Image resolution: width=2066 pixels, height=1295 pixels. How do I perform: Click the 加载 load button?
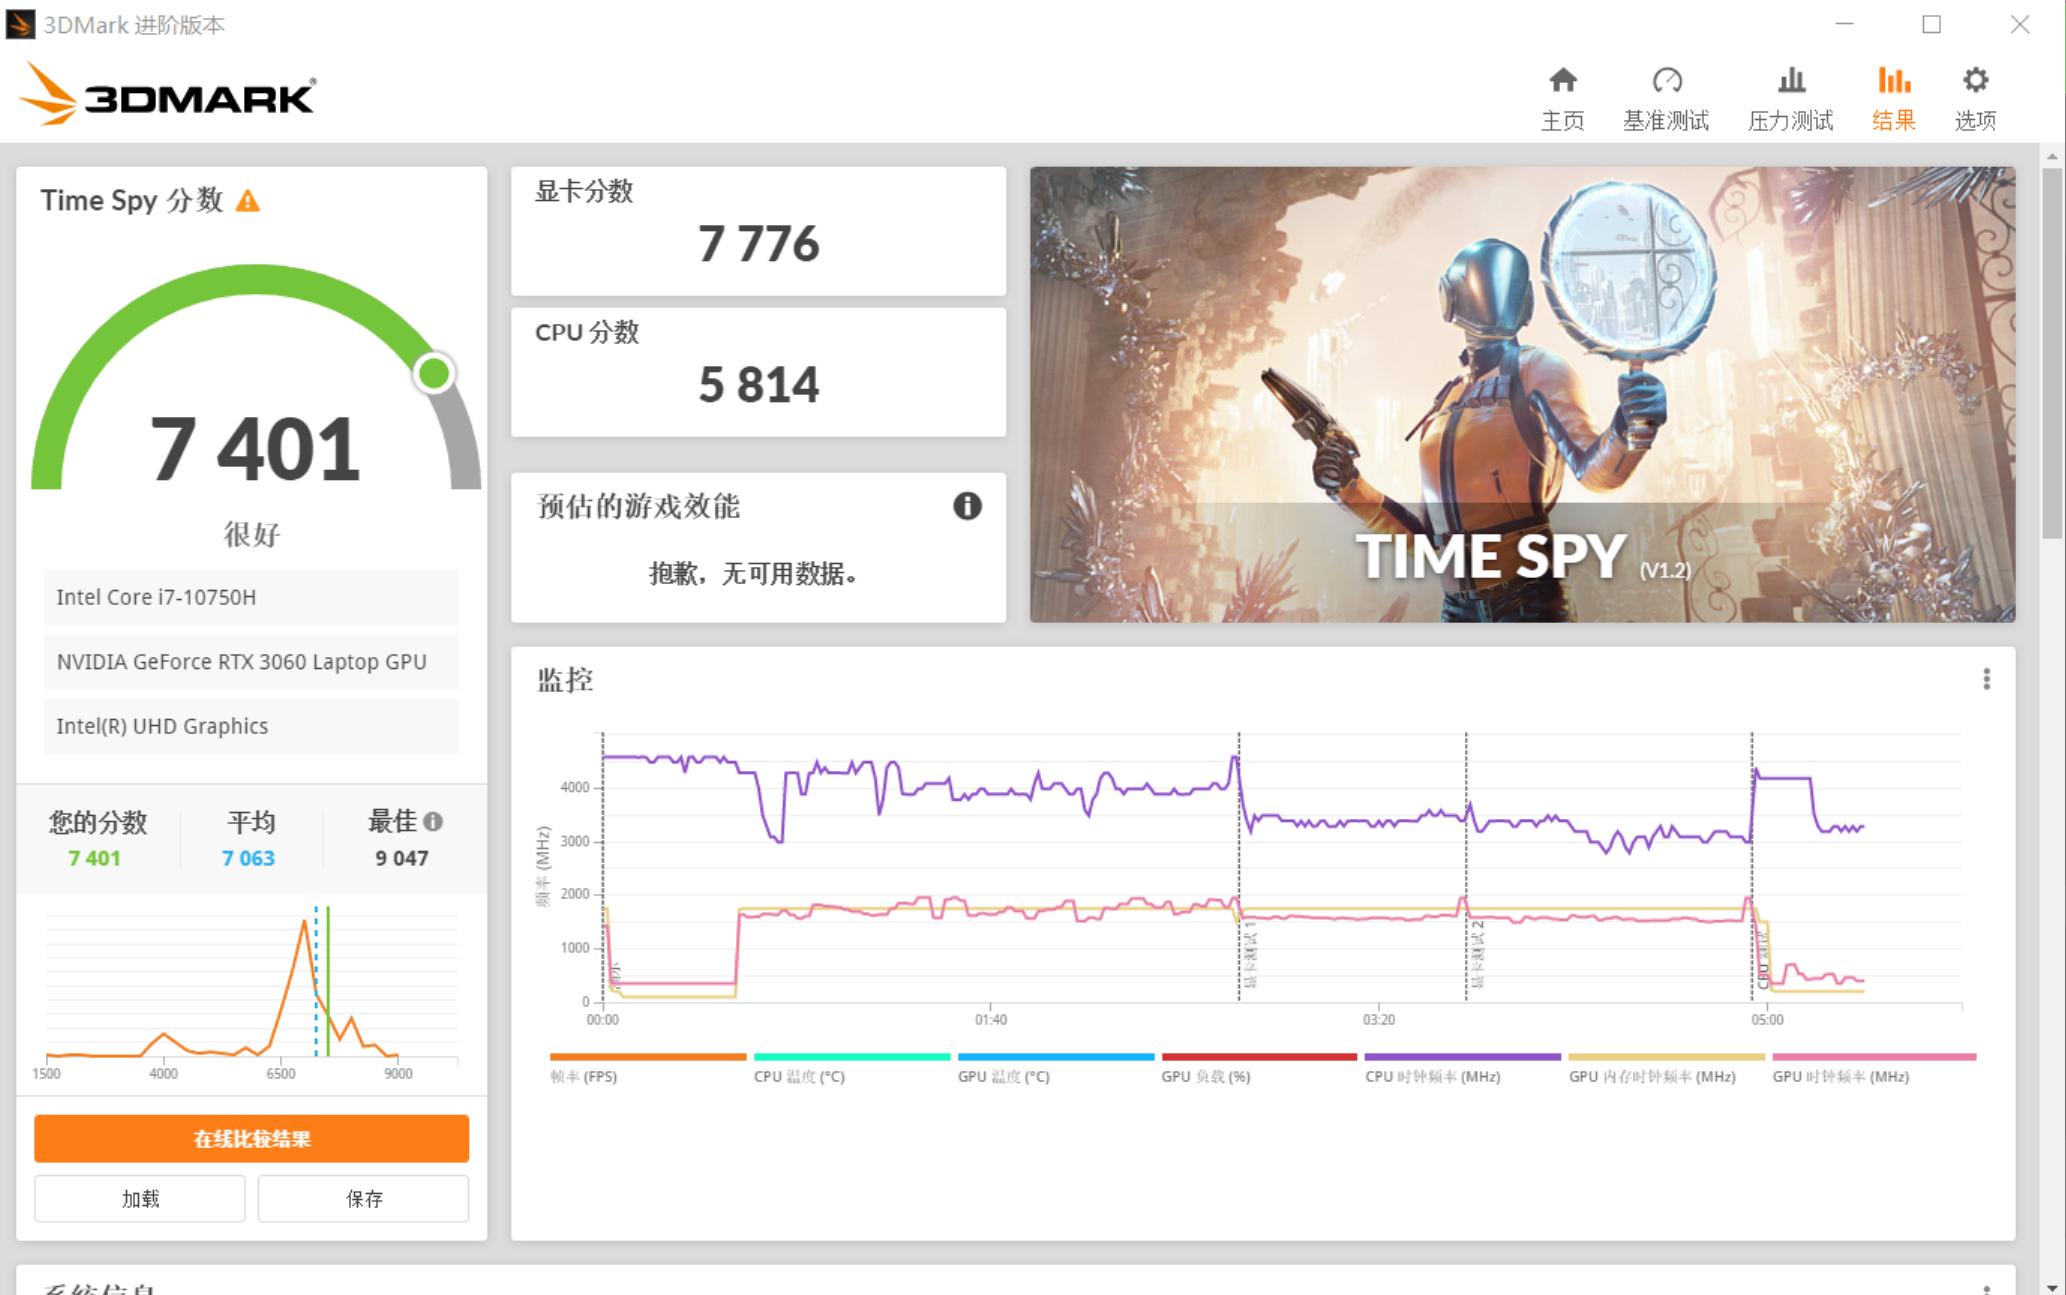[139, 1198]
